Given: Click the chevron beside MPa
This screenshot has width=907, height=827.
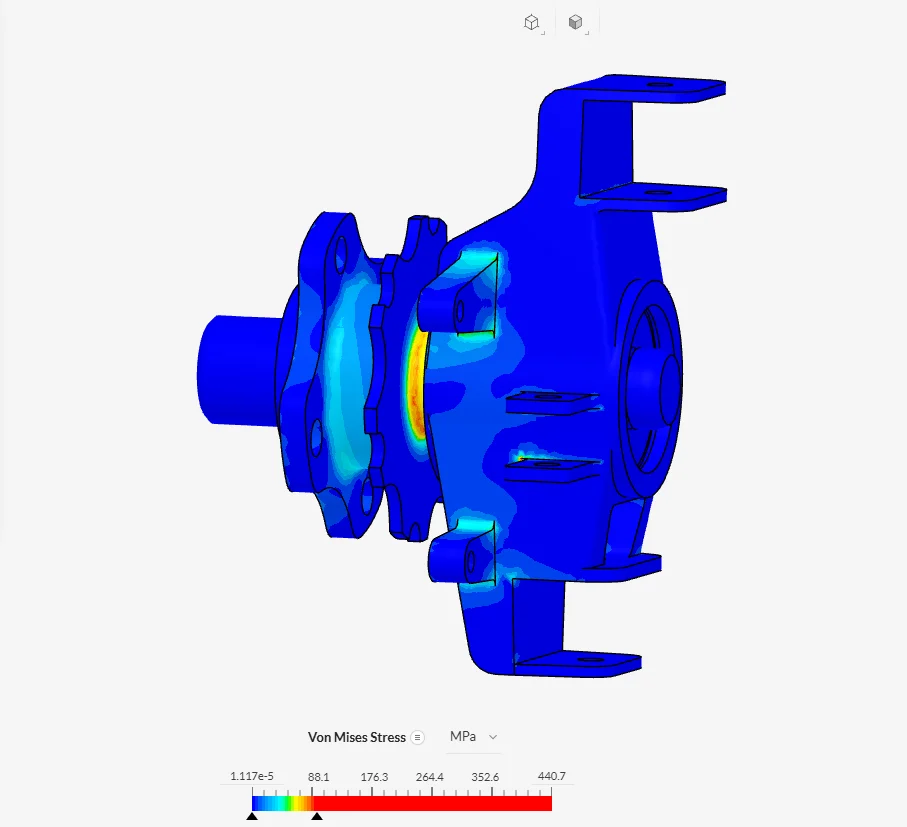Looking at the screenshot, I should (493, 737).
